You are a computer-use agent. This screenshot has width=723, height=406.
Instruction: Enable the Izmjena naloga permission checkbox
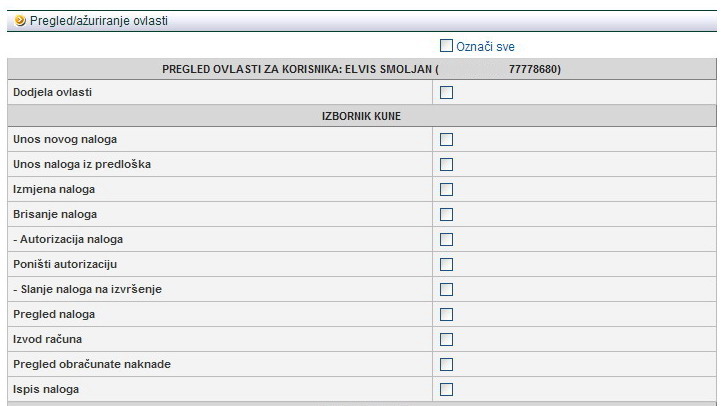coord(446,190)
